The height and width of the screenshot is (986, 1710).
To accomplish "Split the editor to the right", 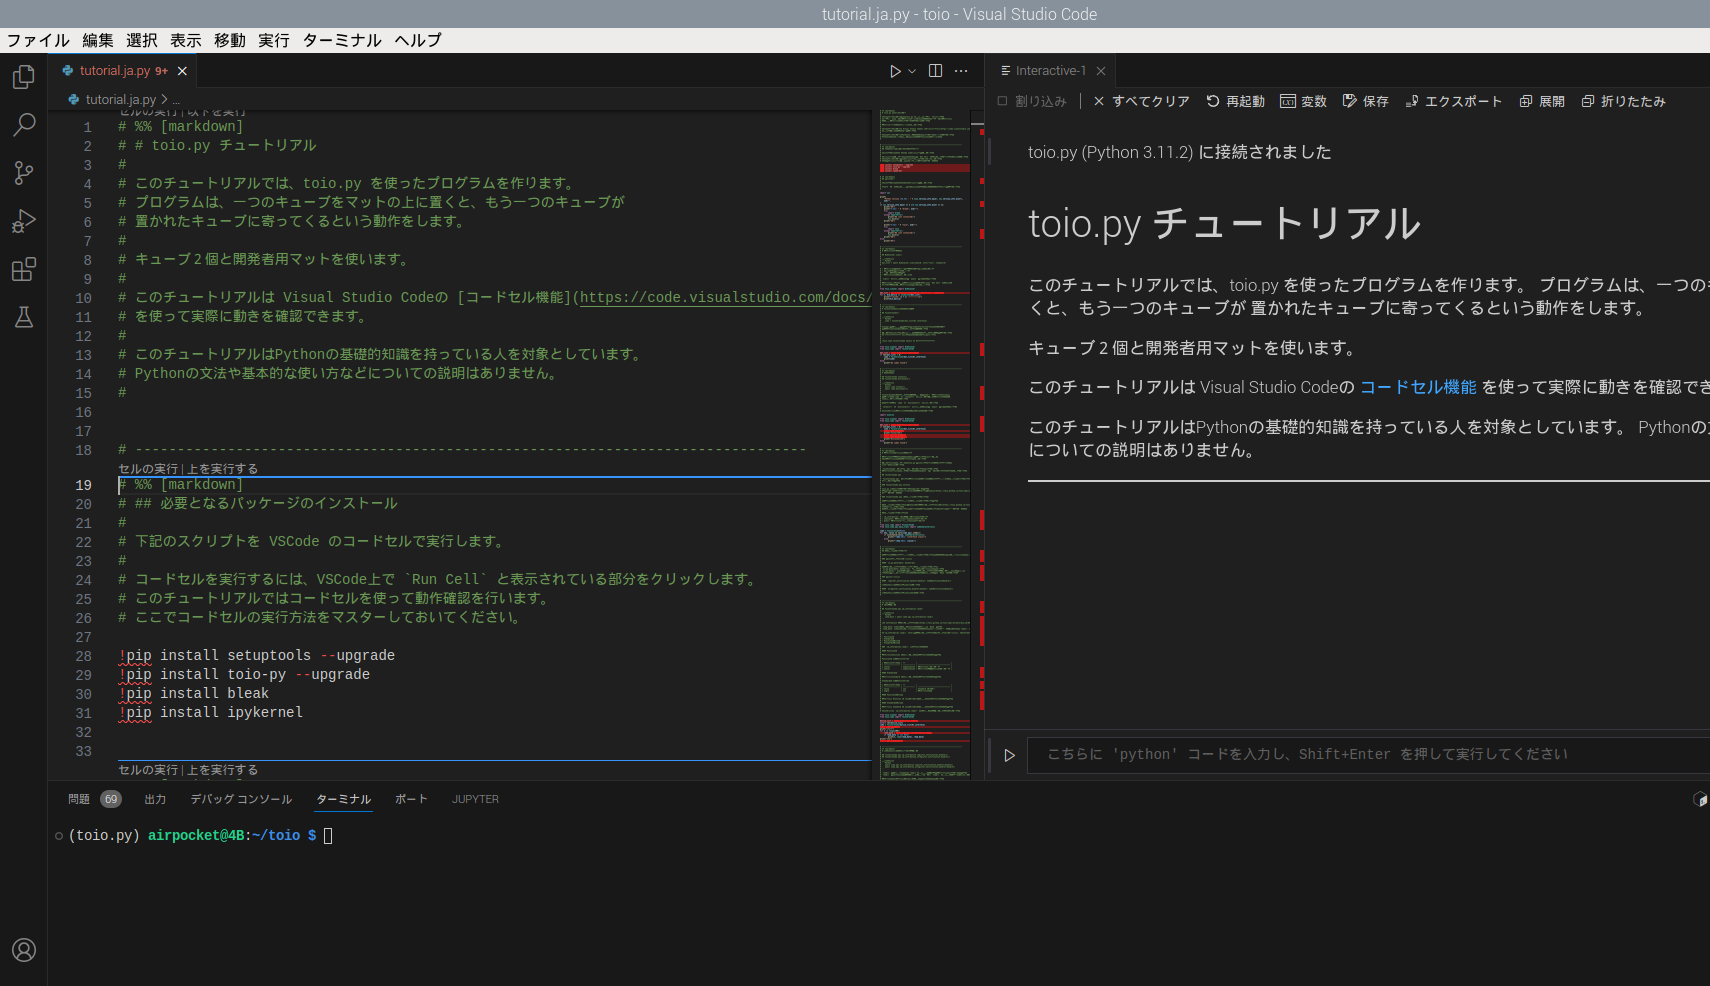I will tap(935, 71).
